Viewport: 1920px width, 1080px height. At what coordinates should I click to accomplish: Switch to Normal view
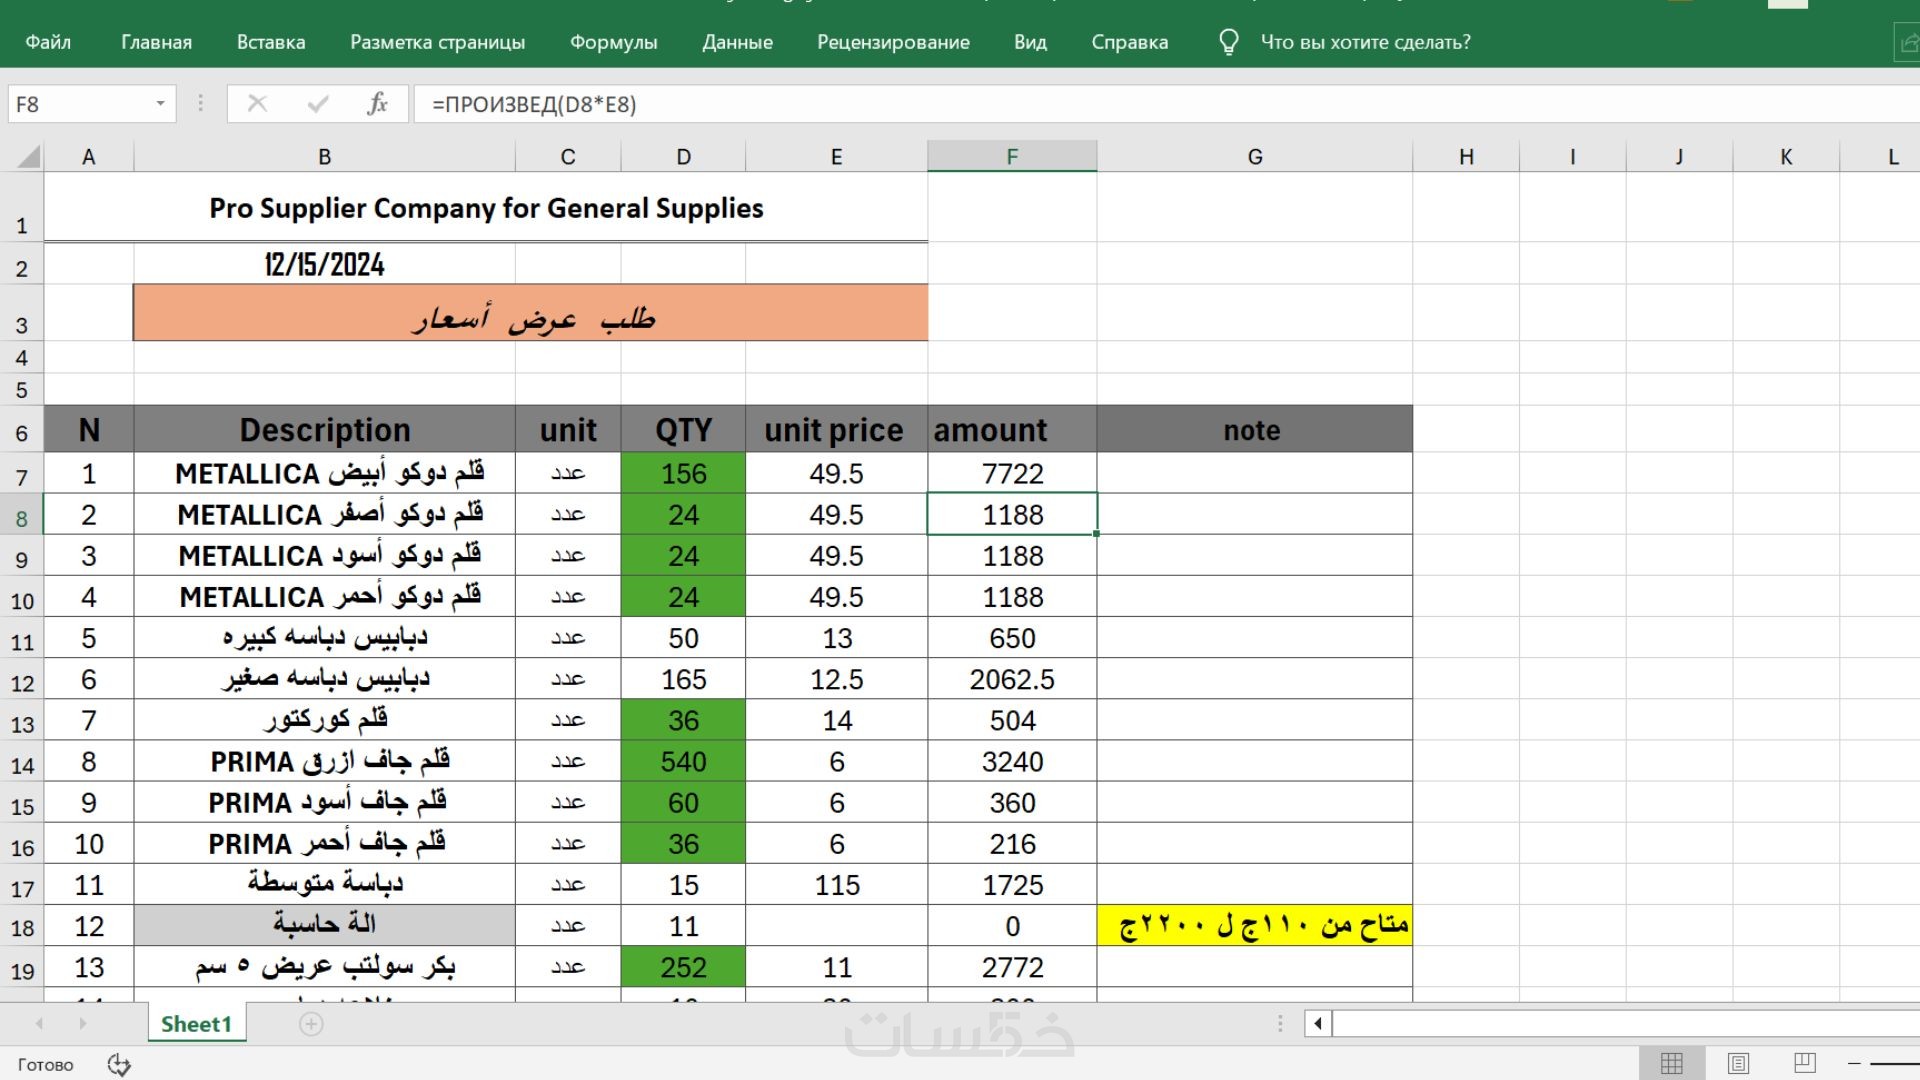tap(1671, 1063)
